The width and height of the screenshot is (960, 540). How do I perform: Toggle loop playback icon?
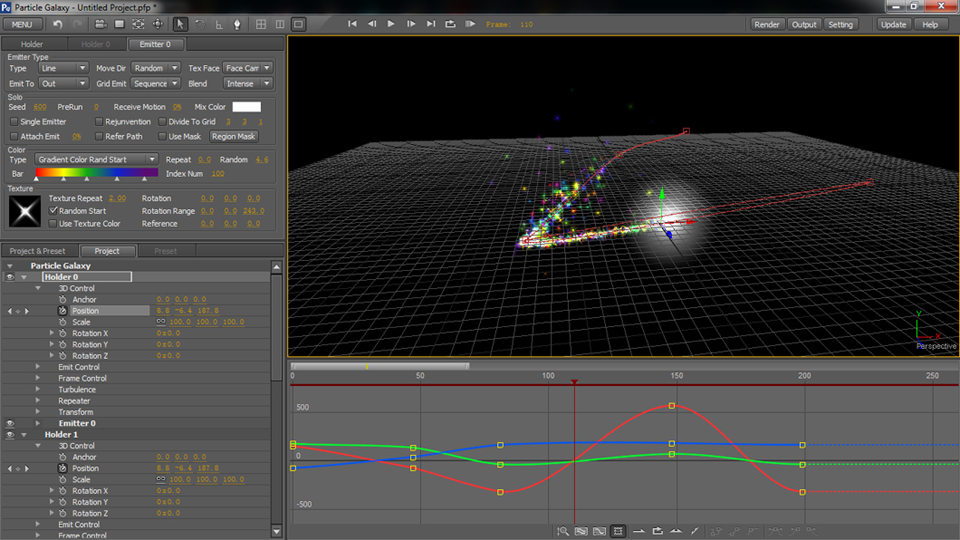pyautogui.click(x=450, y=24)
